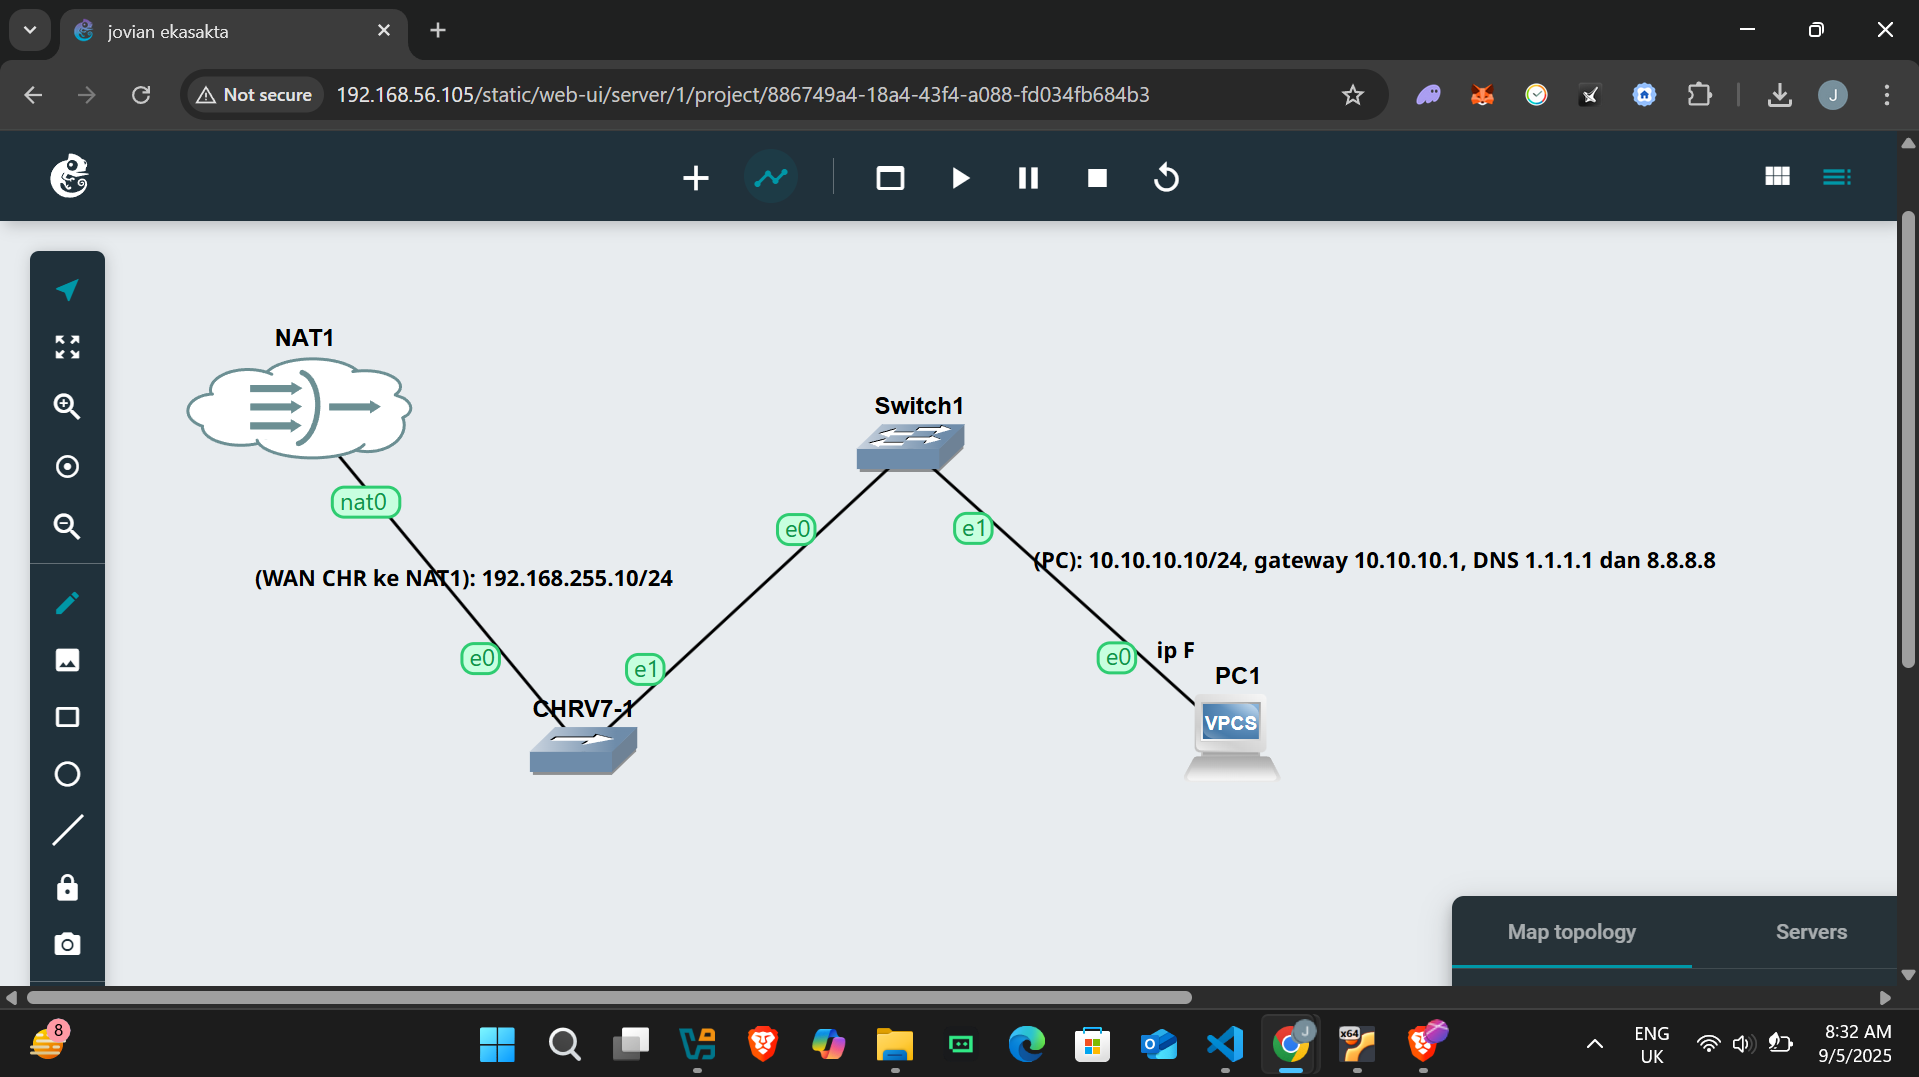Open Windows taskbar search
This screenshot has height=1077, width=1919.
pyautogui.click(x=564, y=1045)
